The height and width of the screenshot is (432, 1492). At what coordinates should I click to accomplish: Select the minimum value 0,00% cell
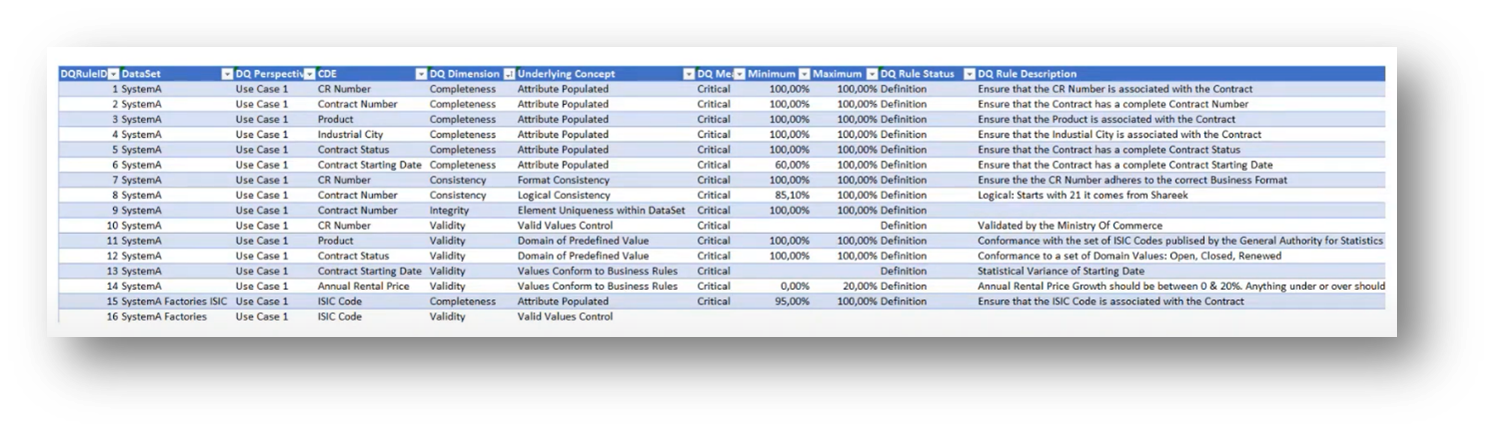pyautogui.click(x=794, y=286)
